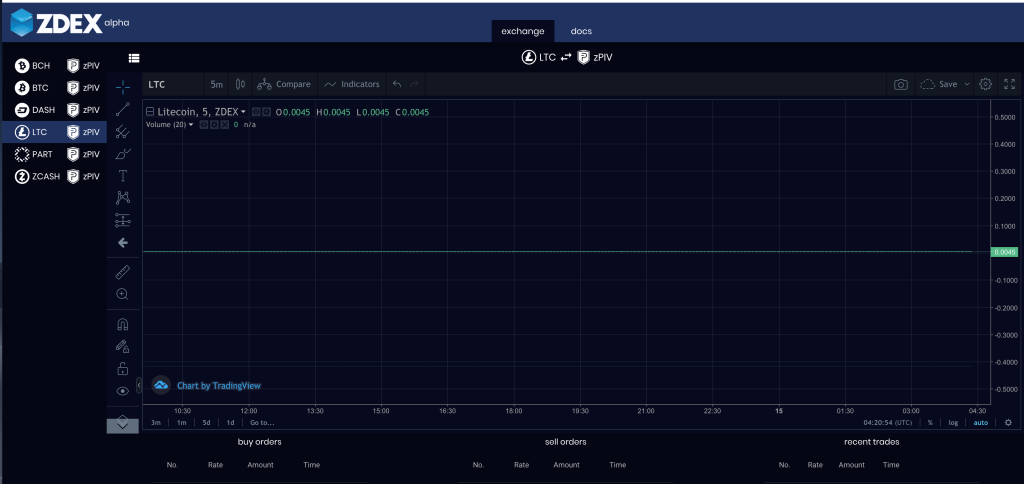Click the redo arrow
Screen dimensions: 1024x484
(x=413, y=84)
